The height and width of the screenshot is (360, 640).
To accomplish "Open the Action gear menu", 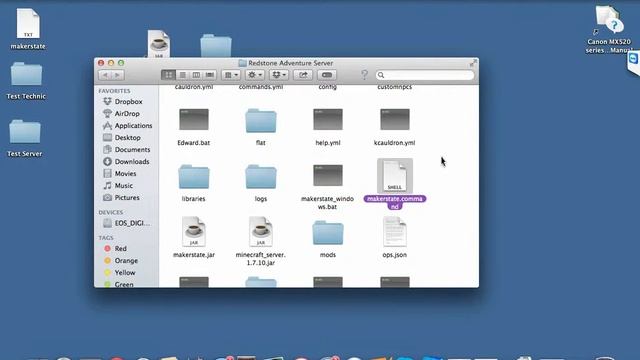I will coord(255,75).
